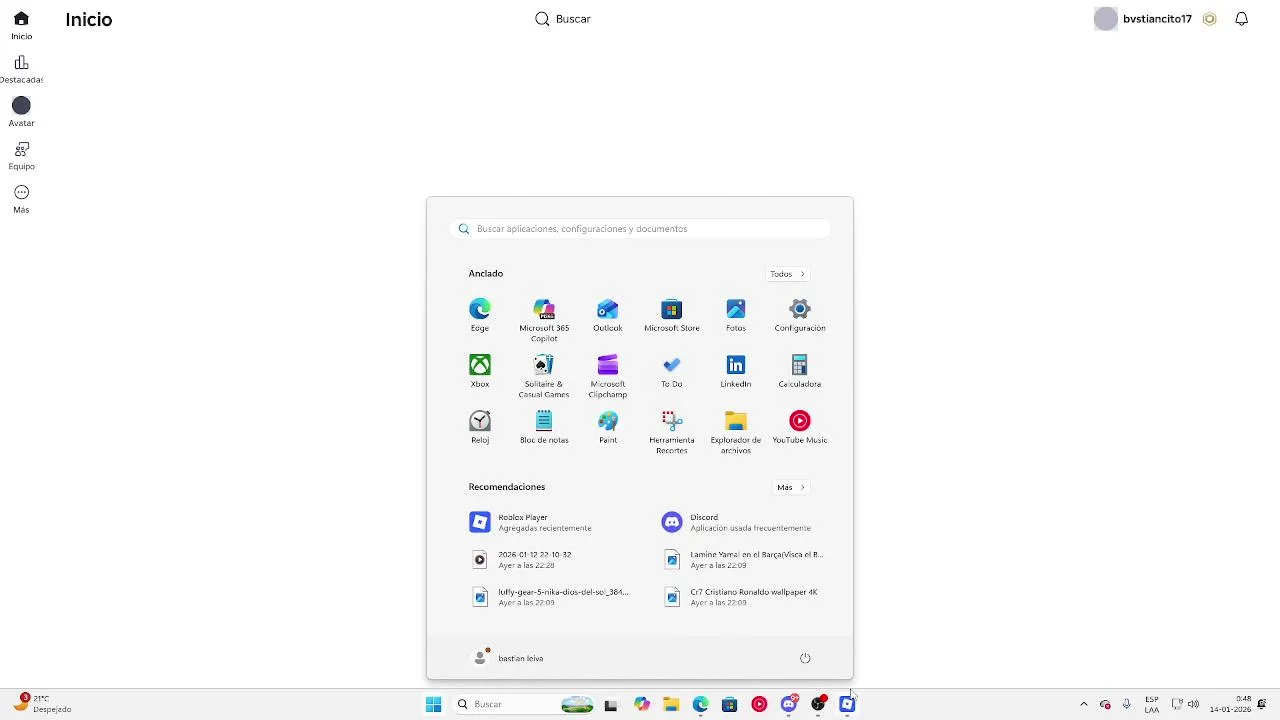Open the To Do app
1280x720 pixels.
click(x=672, y=371)
